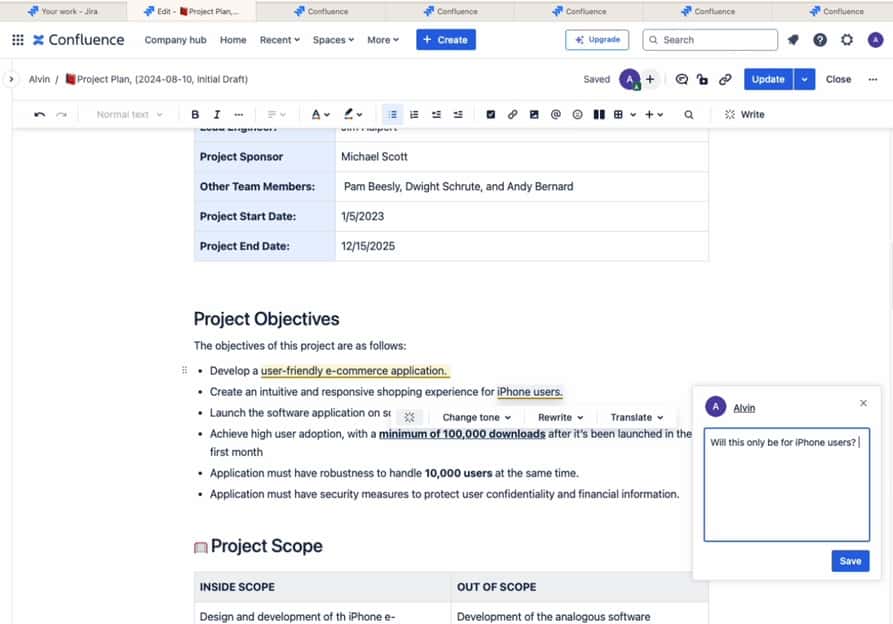Open notifications bell icon
This screenshot has height=624, width=893.
point(793,40)
